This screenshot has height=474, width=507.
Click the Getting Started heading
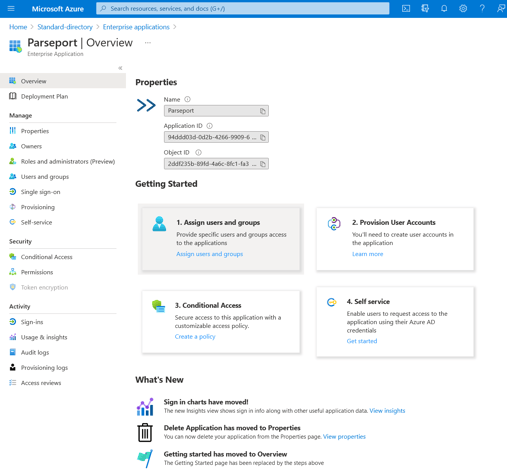(166, 184)
